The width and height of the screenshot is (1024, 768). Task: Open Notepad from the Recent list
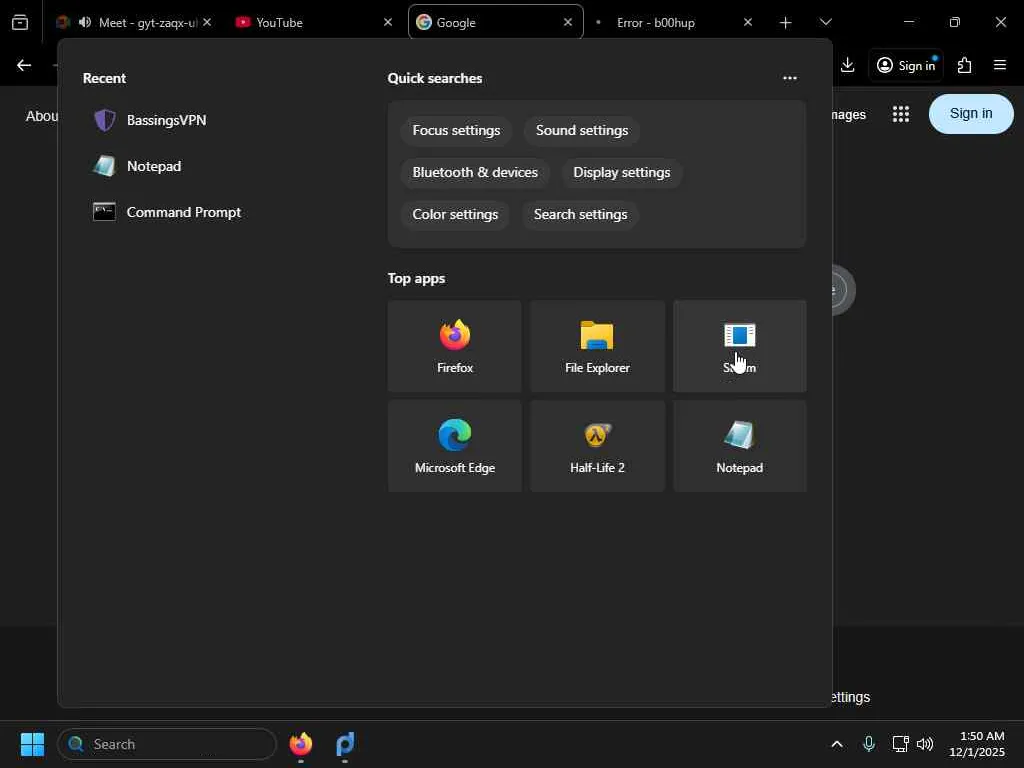tap(137, 166)
